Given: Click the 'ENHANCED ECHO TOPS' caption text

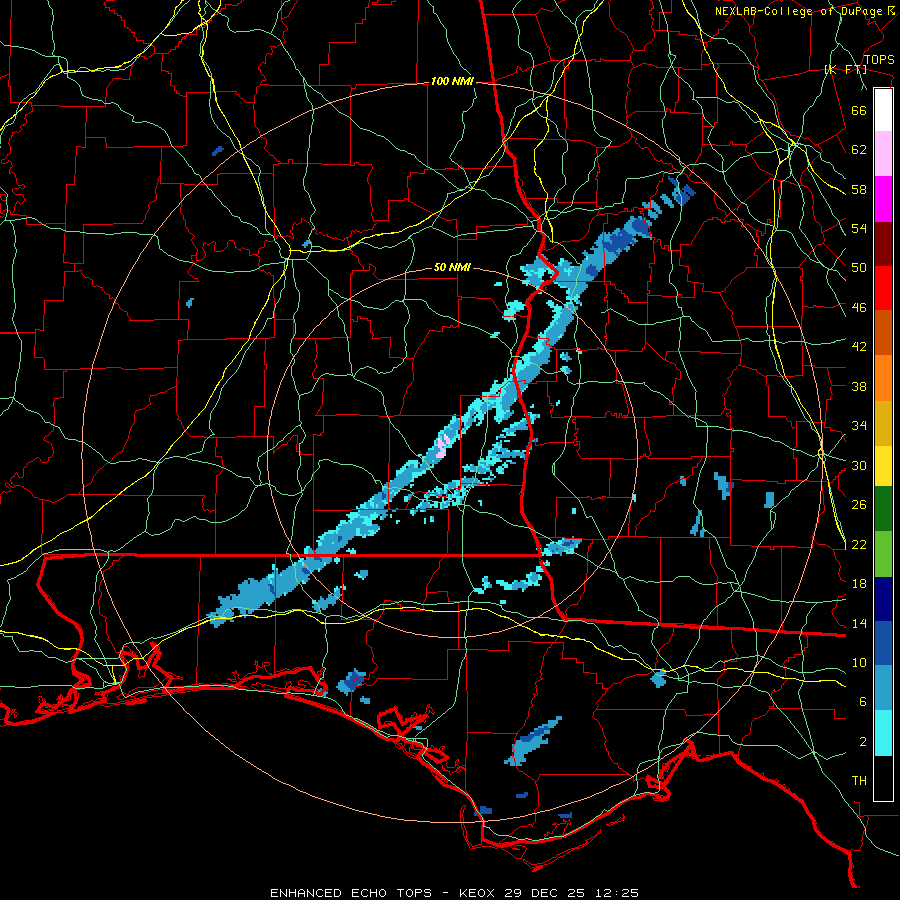Looking at the screenshot, I should 351,893.
